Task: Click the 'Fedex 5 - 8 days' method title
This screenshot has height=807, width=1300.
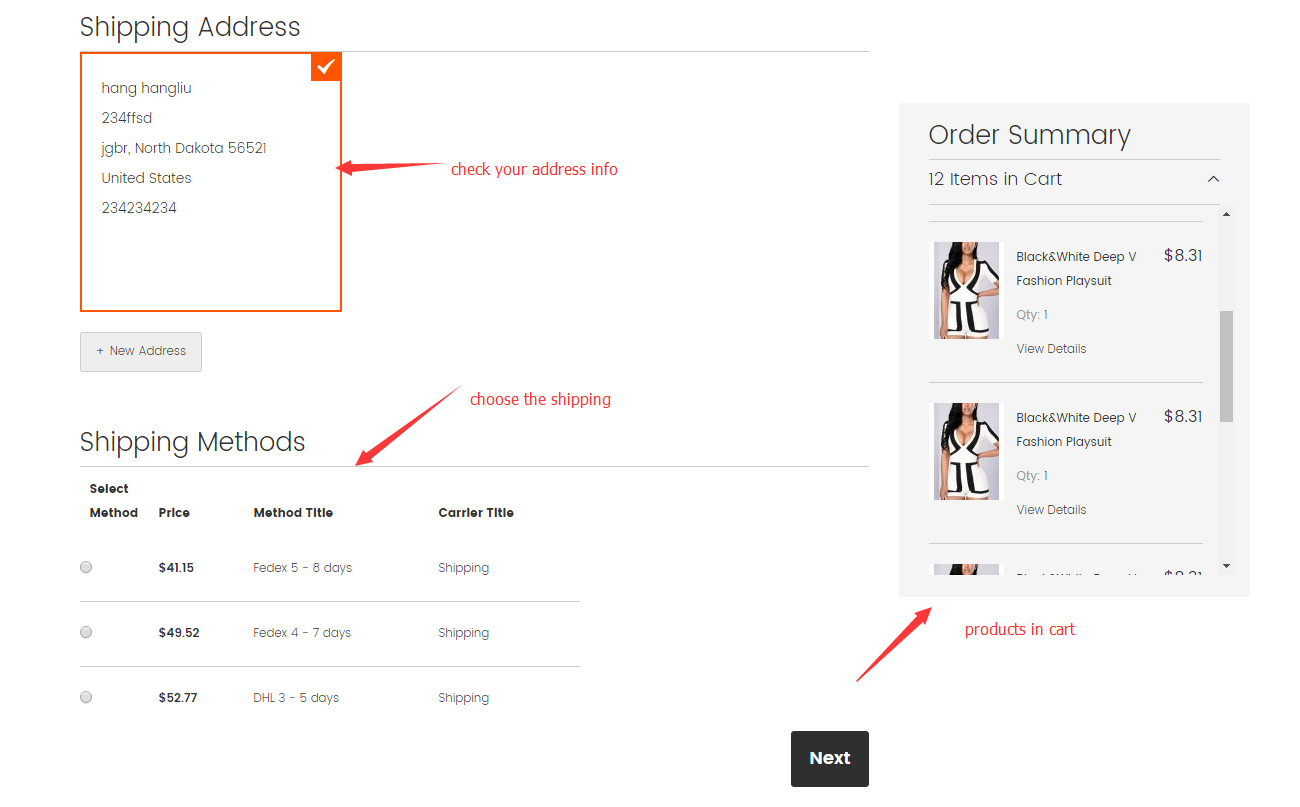Action: (303, 567)
